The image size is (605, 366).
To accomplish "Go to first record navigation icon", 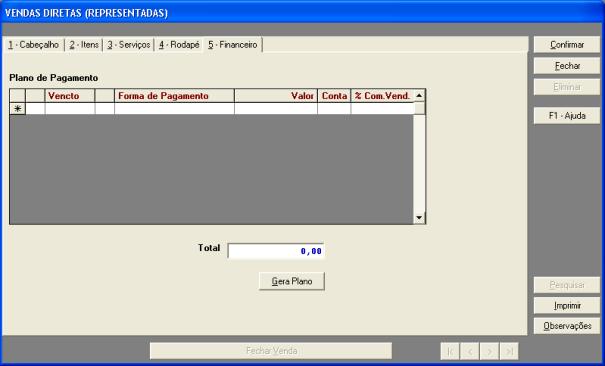I will point(450,351).
